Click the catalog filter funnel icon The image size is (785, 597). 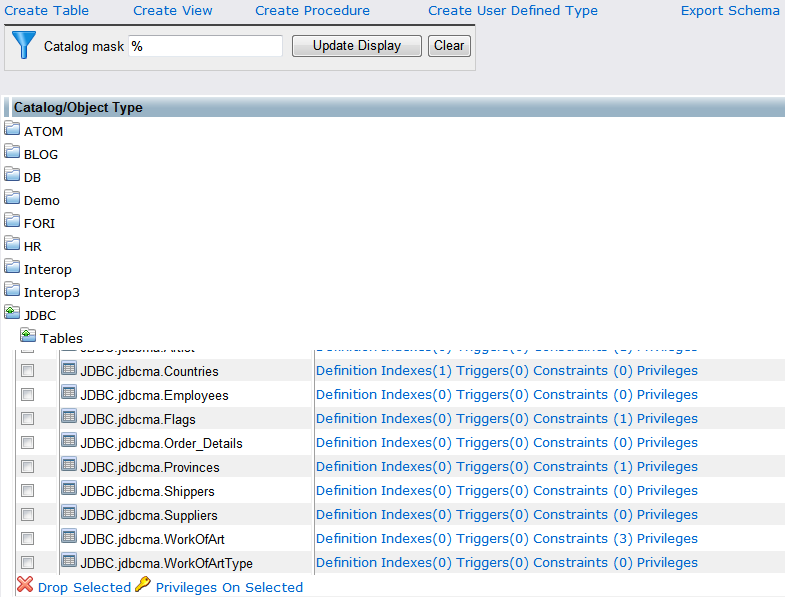pyautogui.click(x=23, y=46)
